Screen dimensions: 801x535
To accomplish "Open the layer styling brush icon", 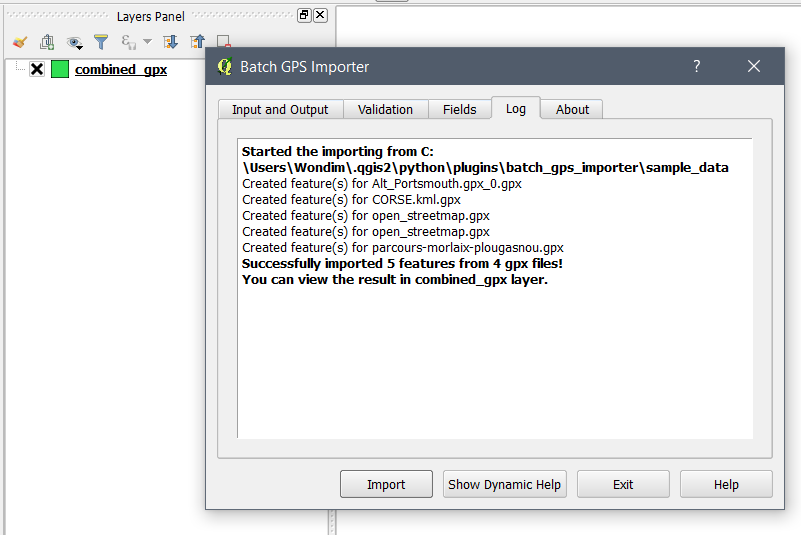I will pyautogui.click(x=20, y=42).
